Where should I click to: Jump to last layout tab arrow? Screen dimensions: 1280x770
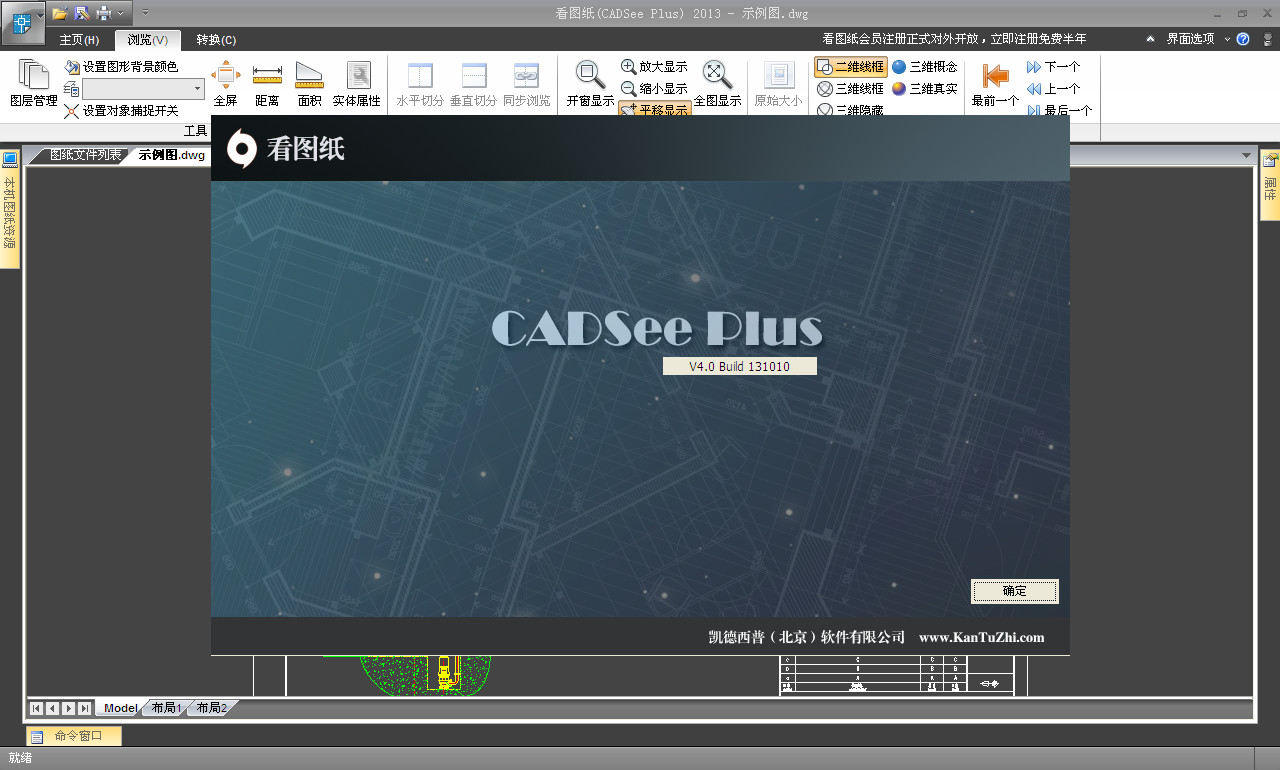click(x=84, y=708)
